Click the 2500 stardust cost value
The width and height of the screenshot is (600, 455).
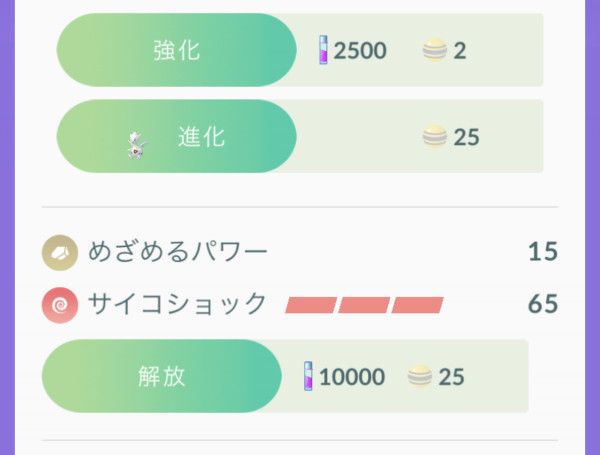[x=360, y=51]
